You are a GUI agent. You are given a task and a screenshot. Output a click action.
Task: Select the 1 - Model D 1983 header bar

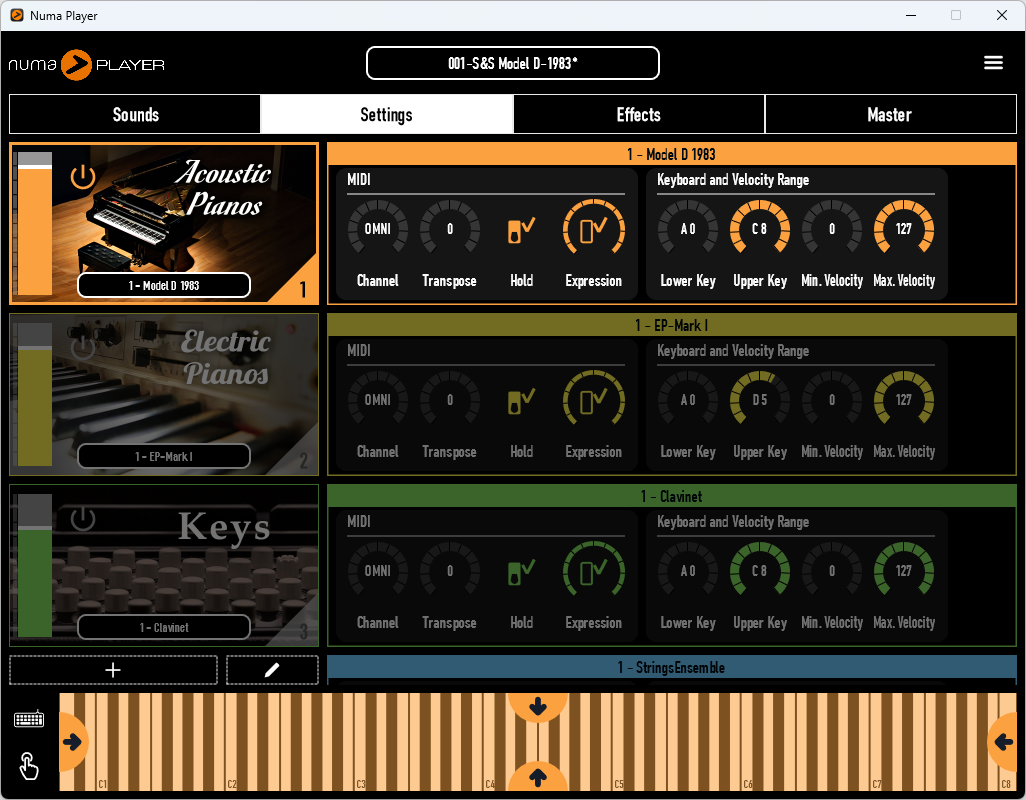click(671, 154)
